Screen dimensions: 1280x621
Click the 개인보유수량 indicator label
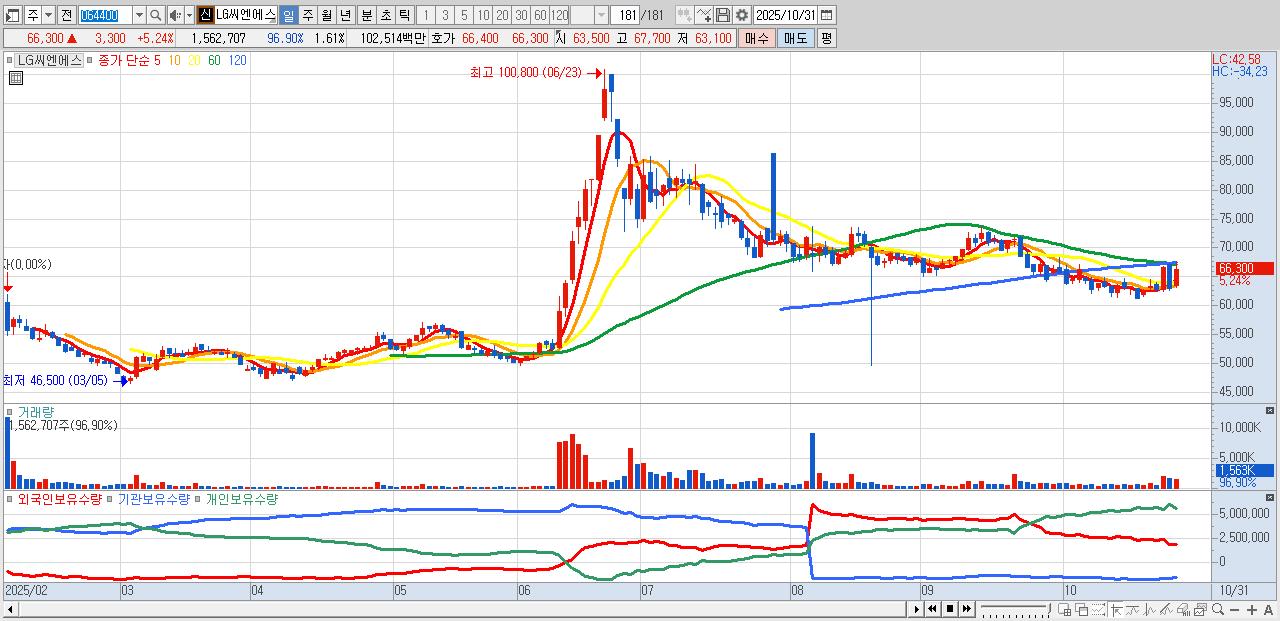(242, 498)
